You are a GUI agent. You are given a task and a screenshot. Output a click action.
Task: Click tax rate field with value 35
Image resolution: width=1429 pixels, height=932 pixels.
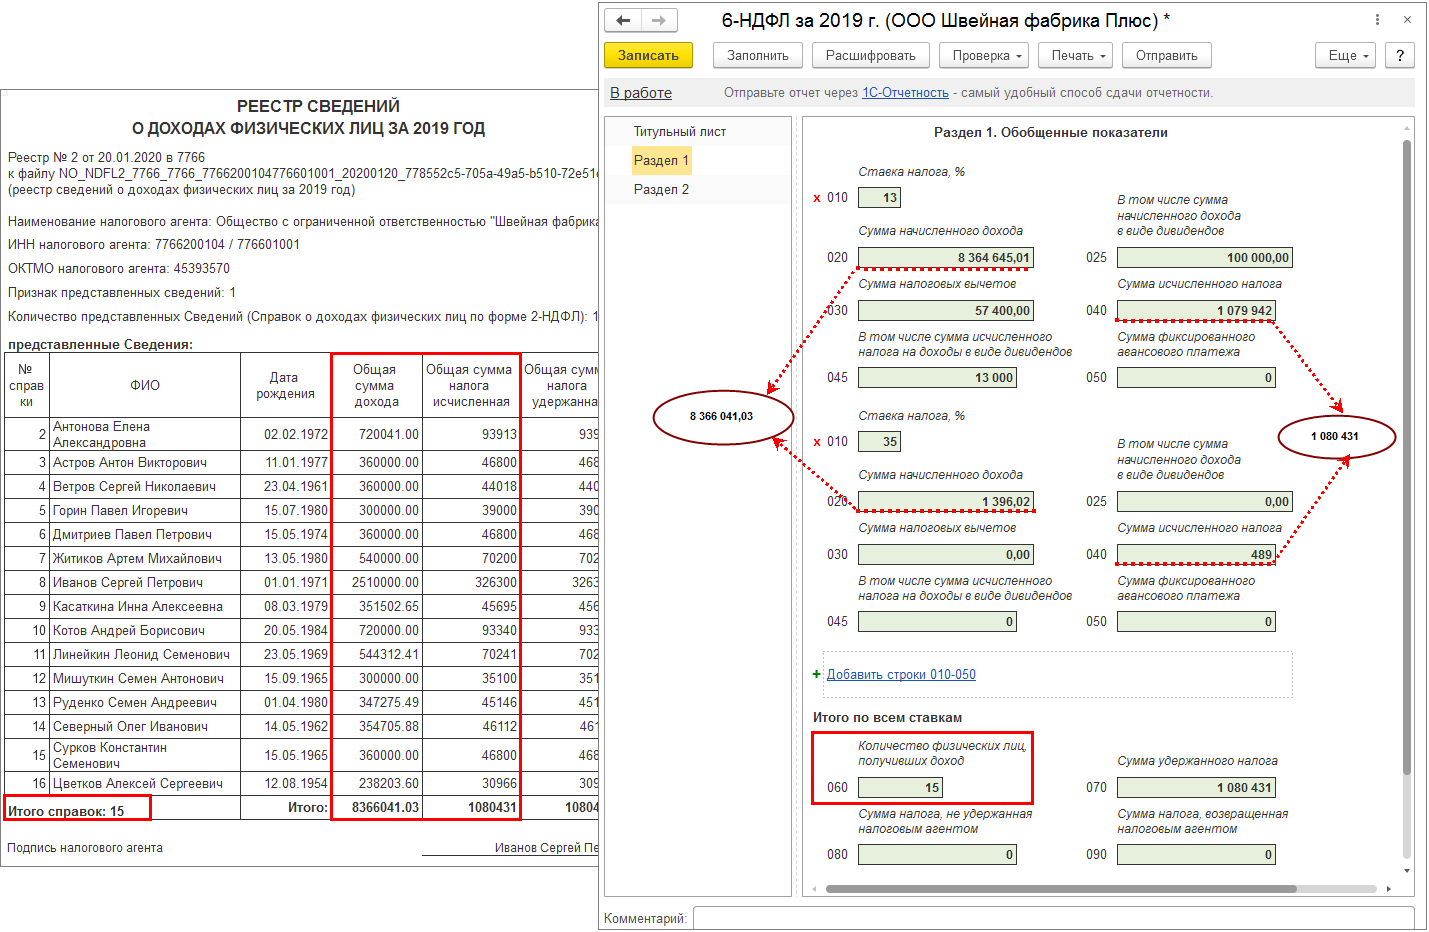tap(879, 442)
